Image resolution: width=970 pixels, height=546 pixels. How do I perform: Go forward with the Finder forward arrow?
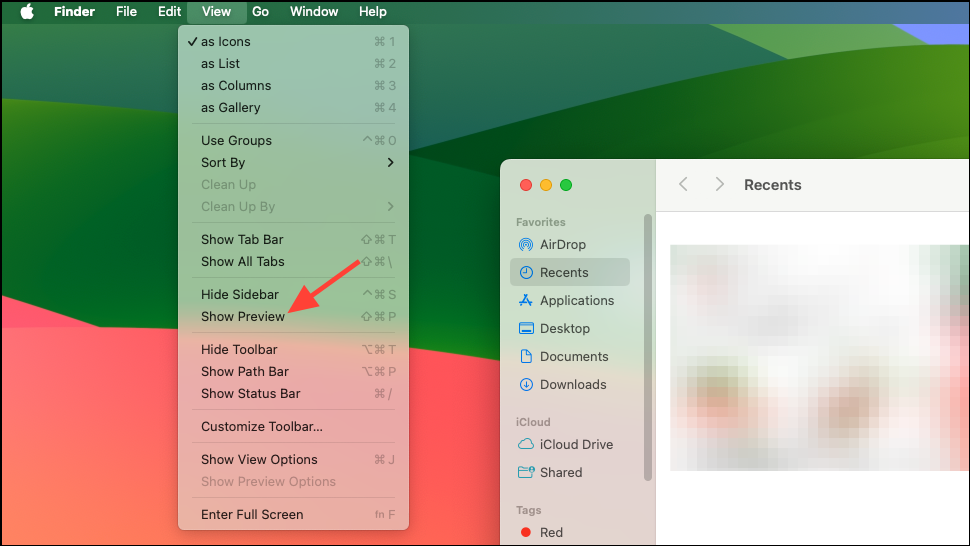point(719,184)
